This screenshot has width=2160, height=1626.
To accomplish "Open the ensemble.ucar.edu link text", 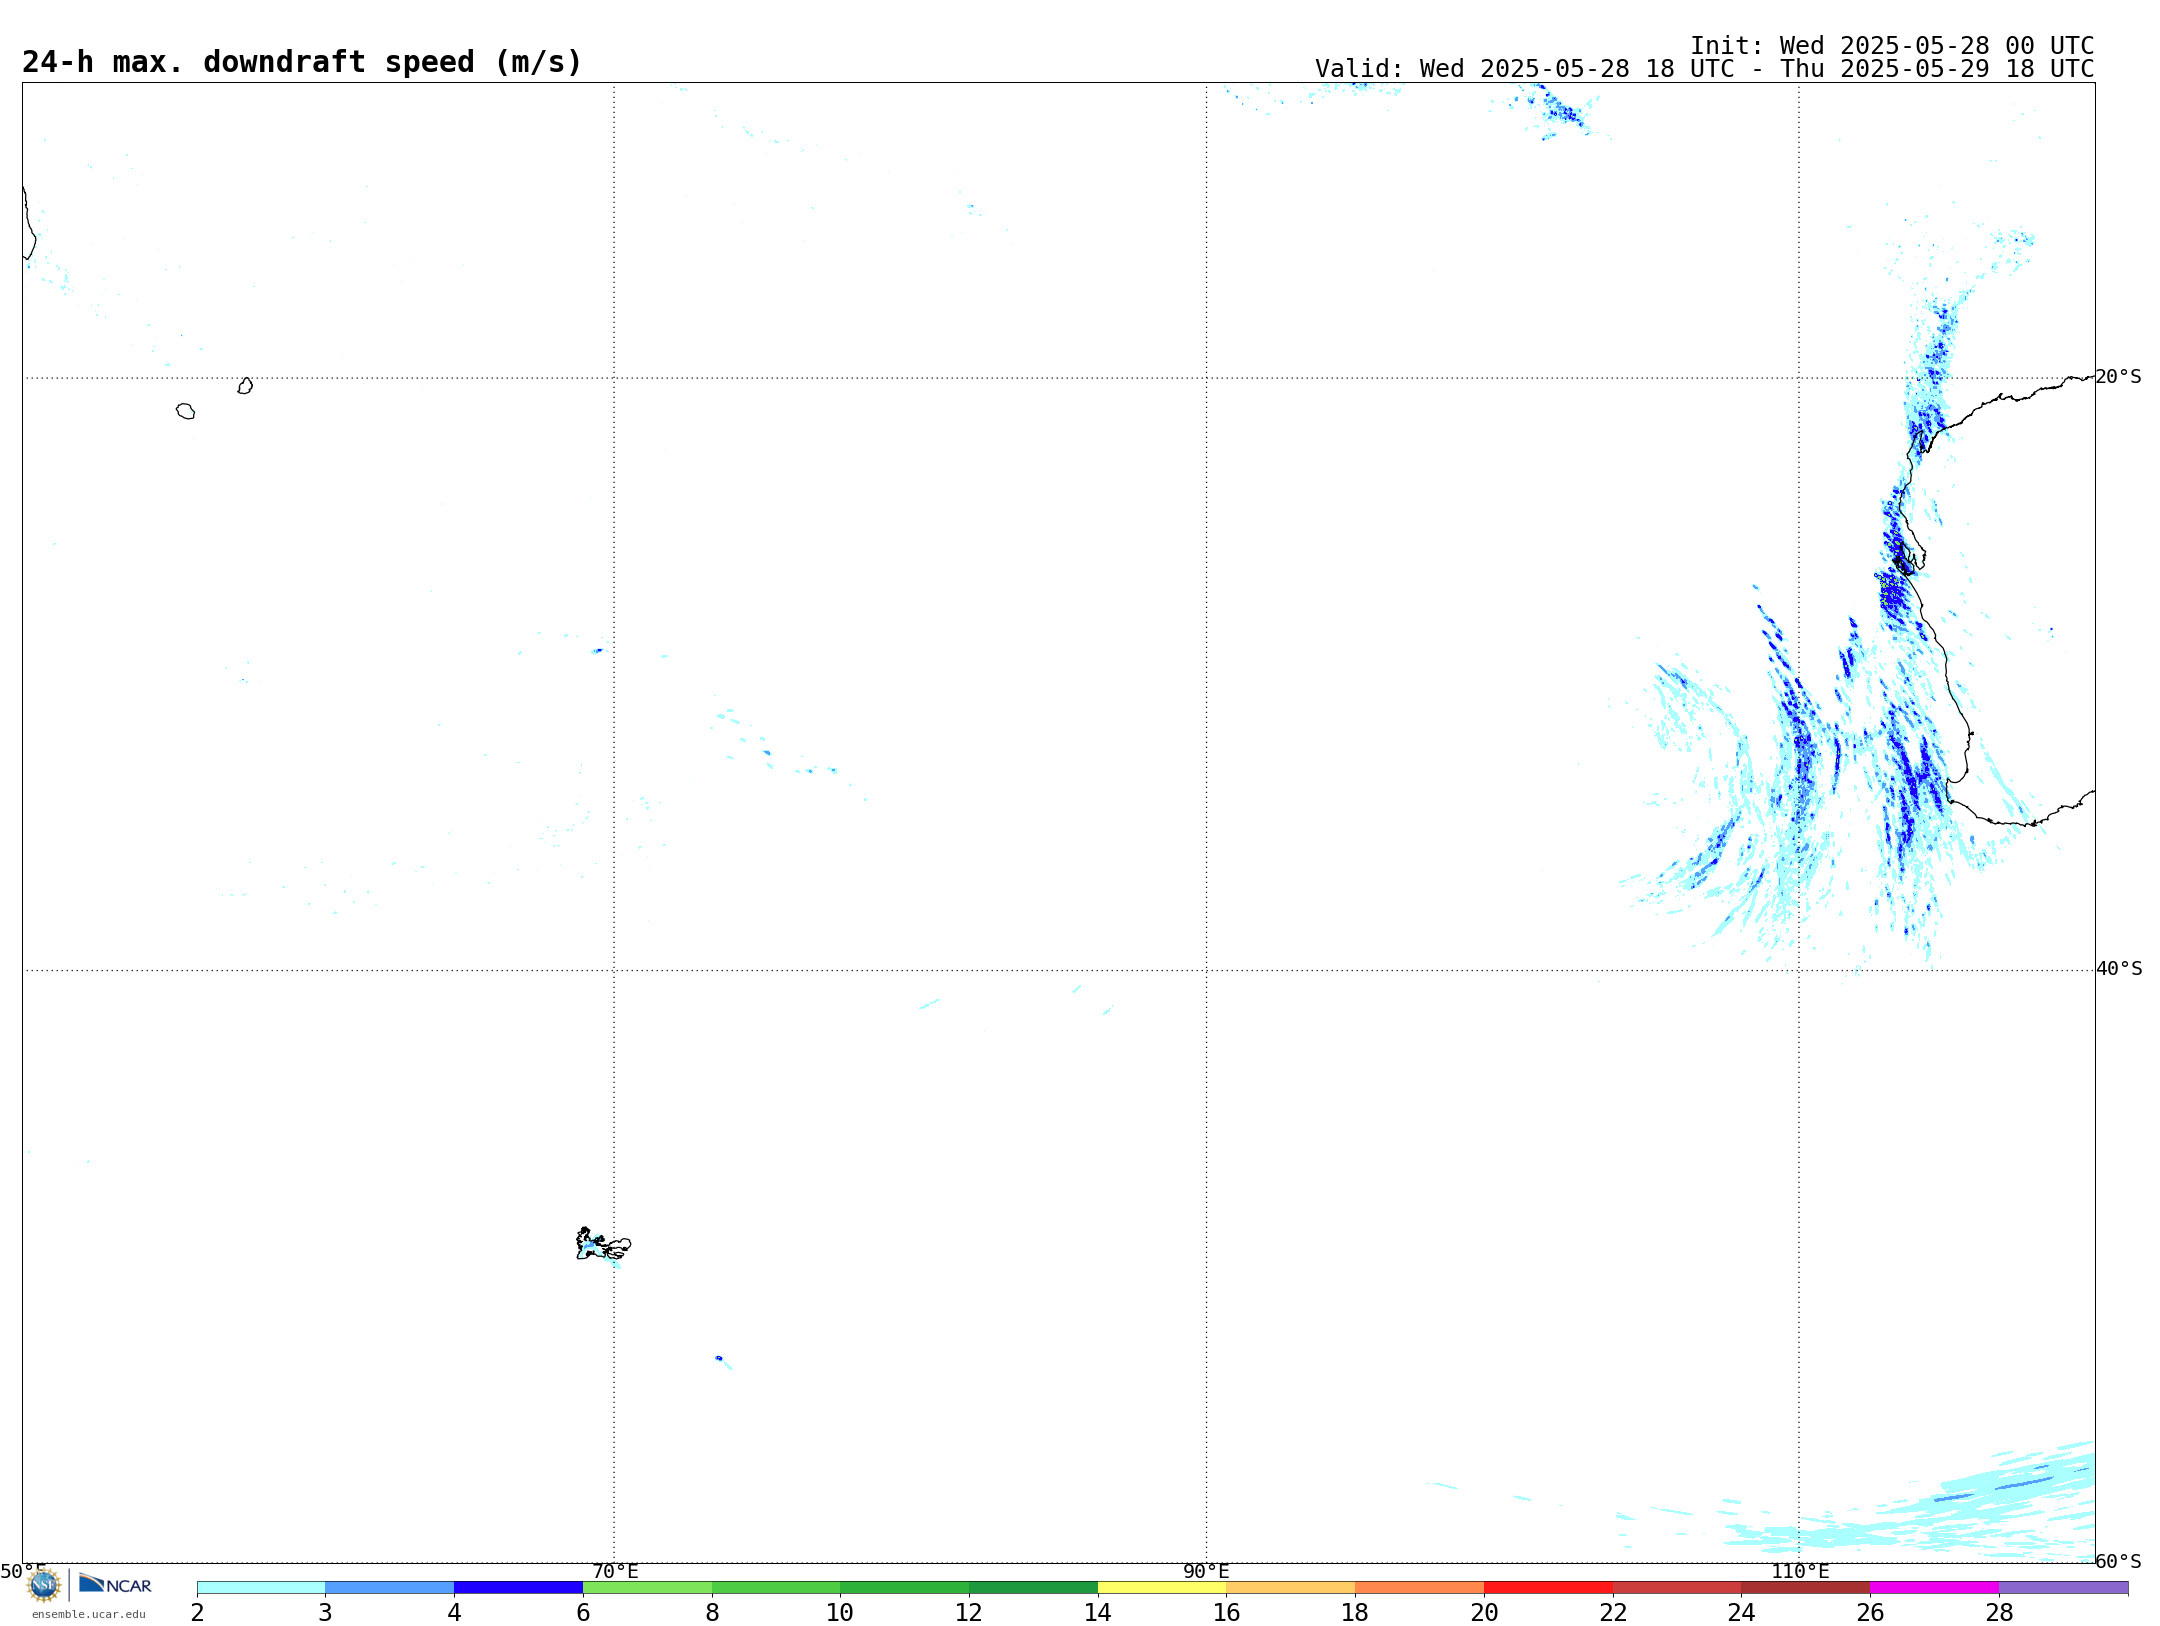I will pyautogui.click(x=89, y=1614).
